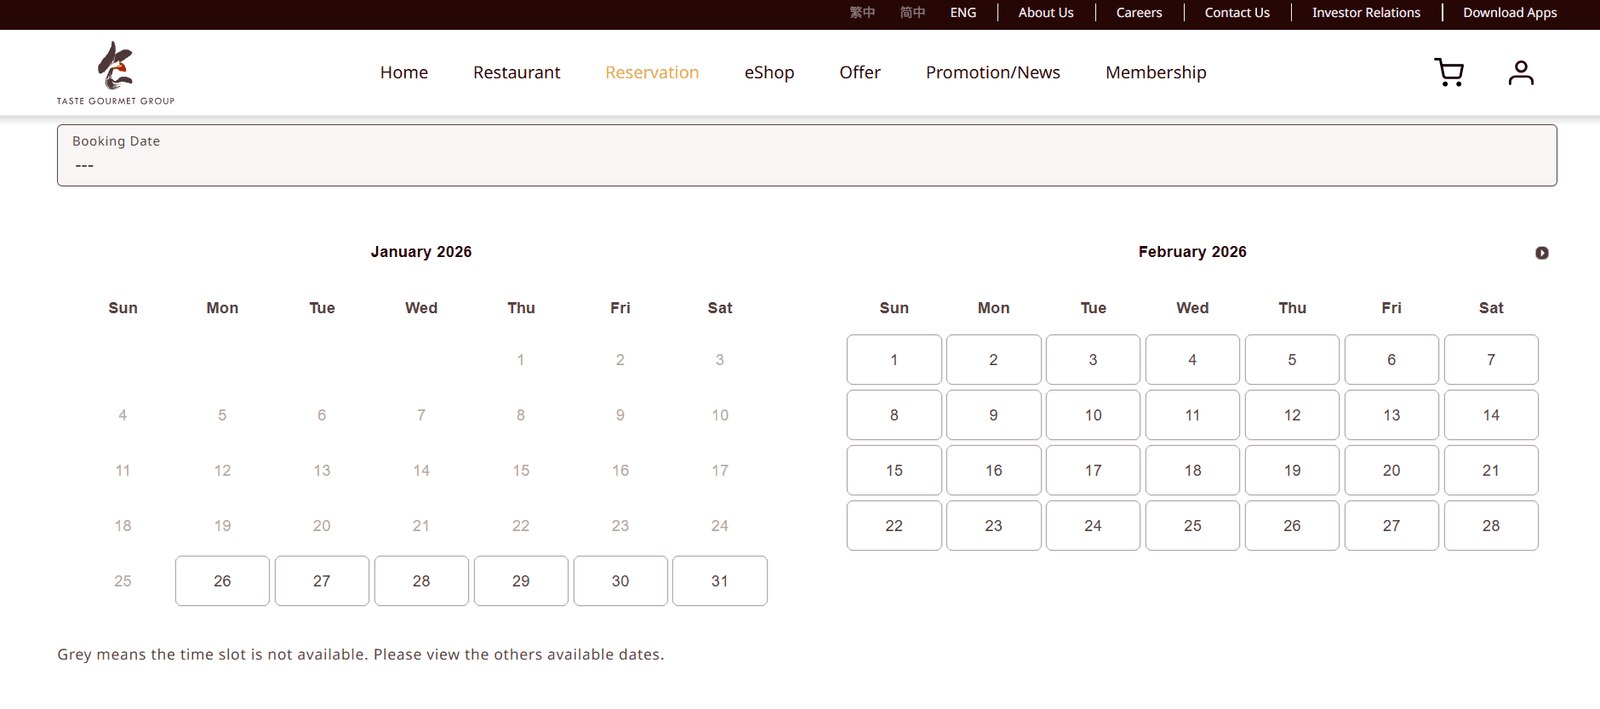Viewport: 1600px width, 709px height.
Task: Navigate to Membership page
Action: point(1155,73)
